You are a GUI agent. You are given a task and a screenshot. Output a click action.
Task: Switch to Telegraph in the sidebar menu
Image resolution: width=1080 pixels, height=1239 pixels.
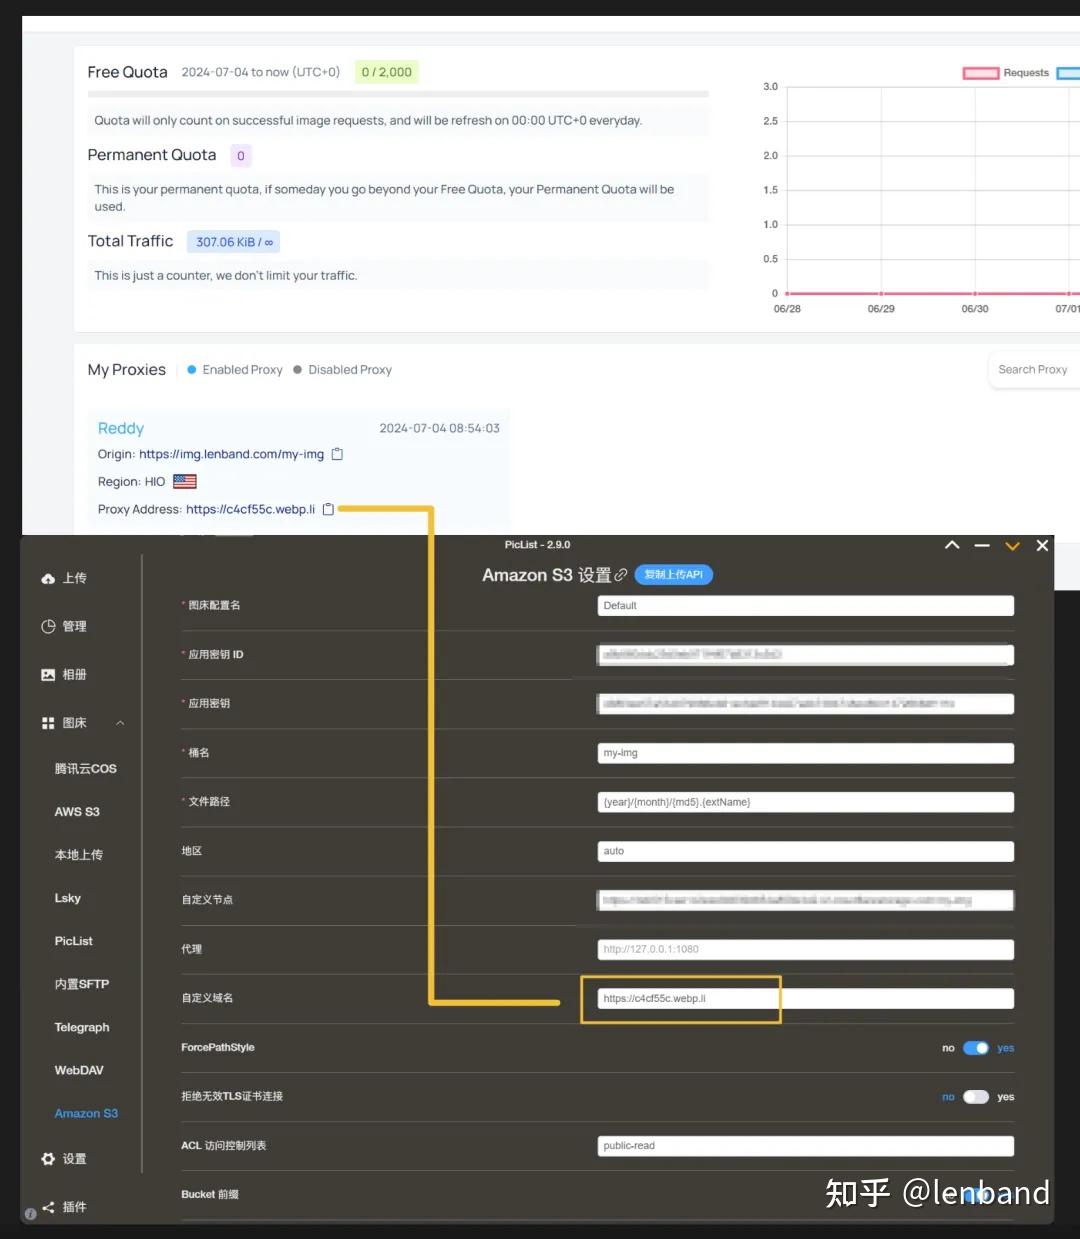[x=81, y=1027]
